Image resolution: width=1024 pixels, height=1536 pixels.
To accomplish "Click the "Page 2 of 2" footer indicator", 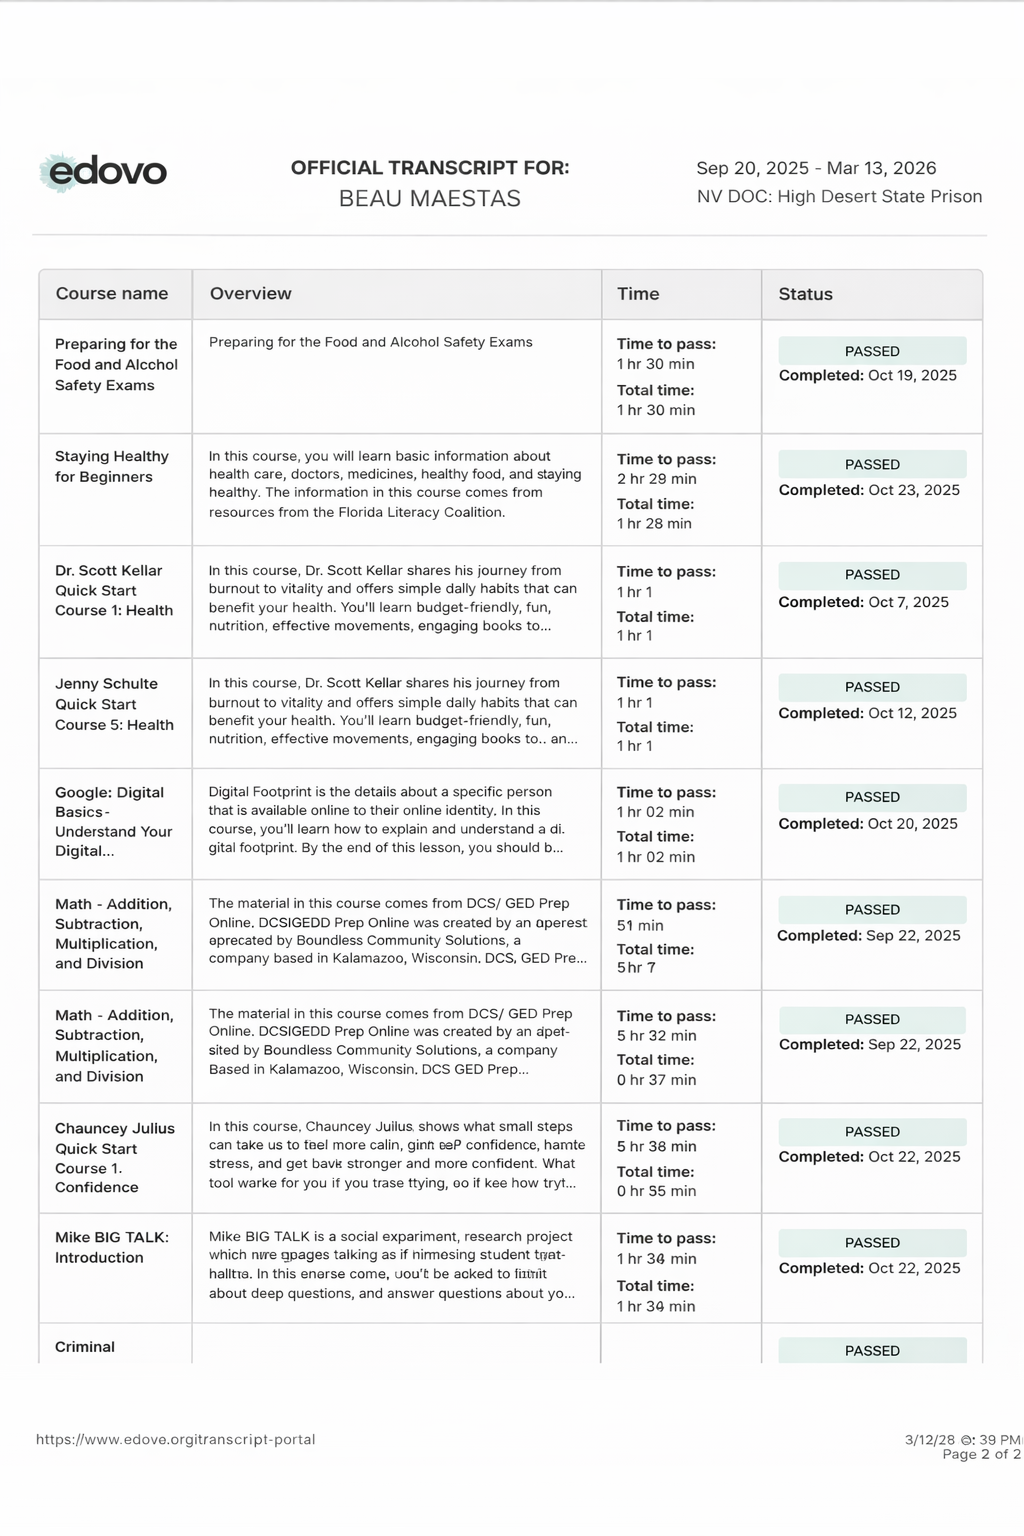I will [x=981, y=1454].
